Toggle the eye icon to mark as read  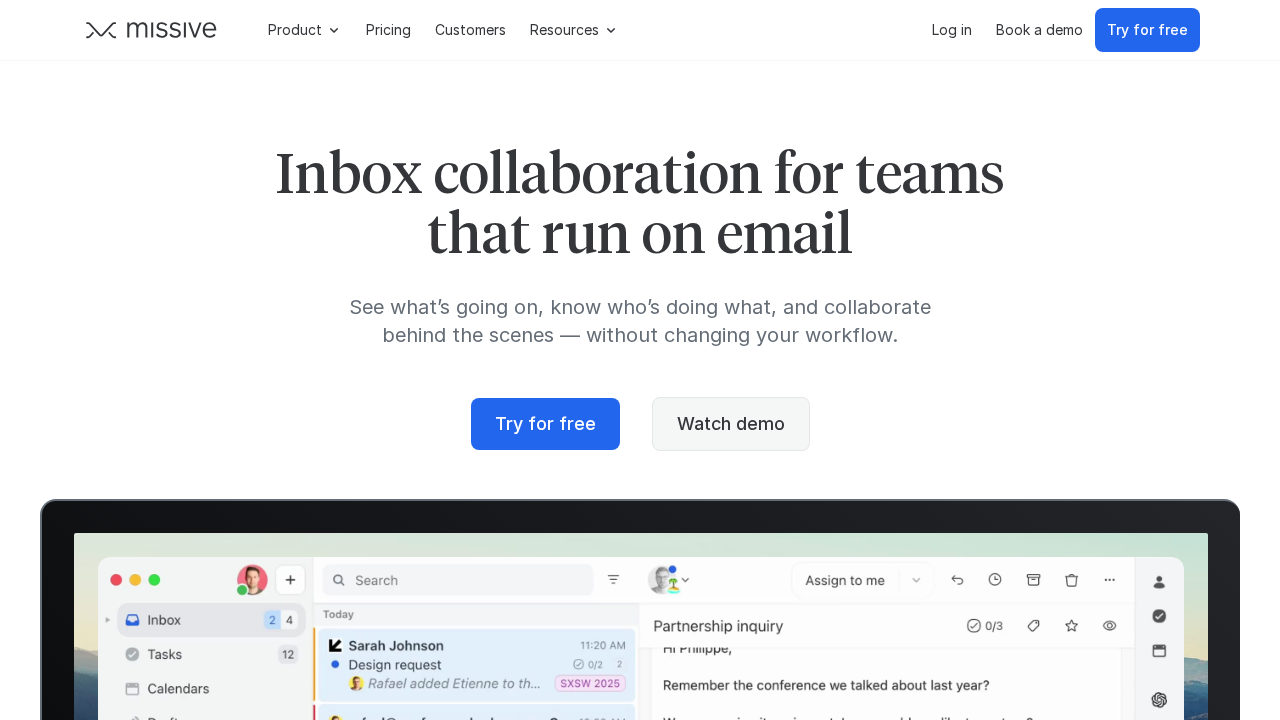(1110, 627)
